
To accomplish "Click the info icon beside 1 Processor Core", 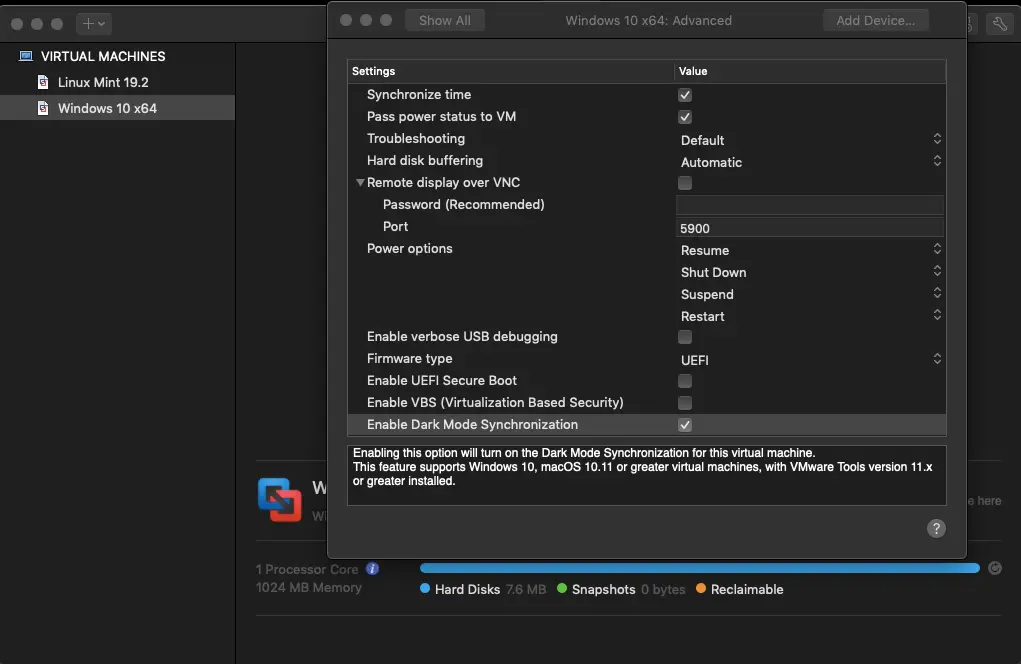I will (372, 568).
